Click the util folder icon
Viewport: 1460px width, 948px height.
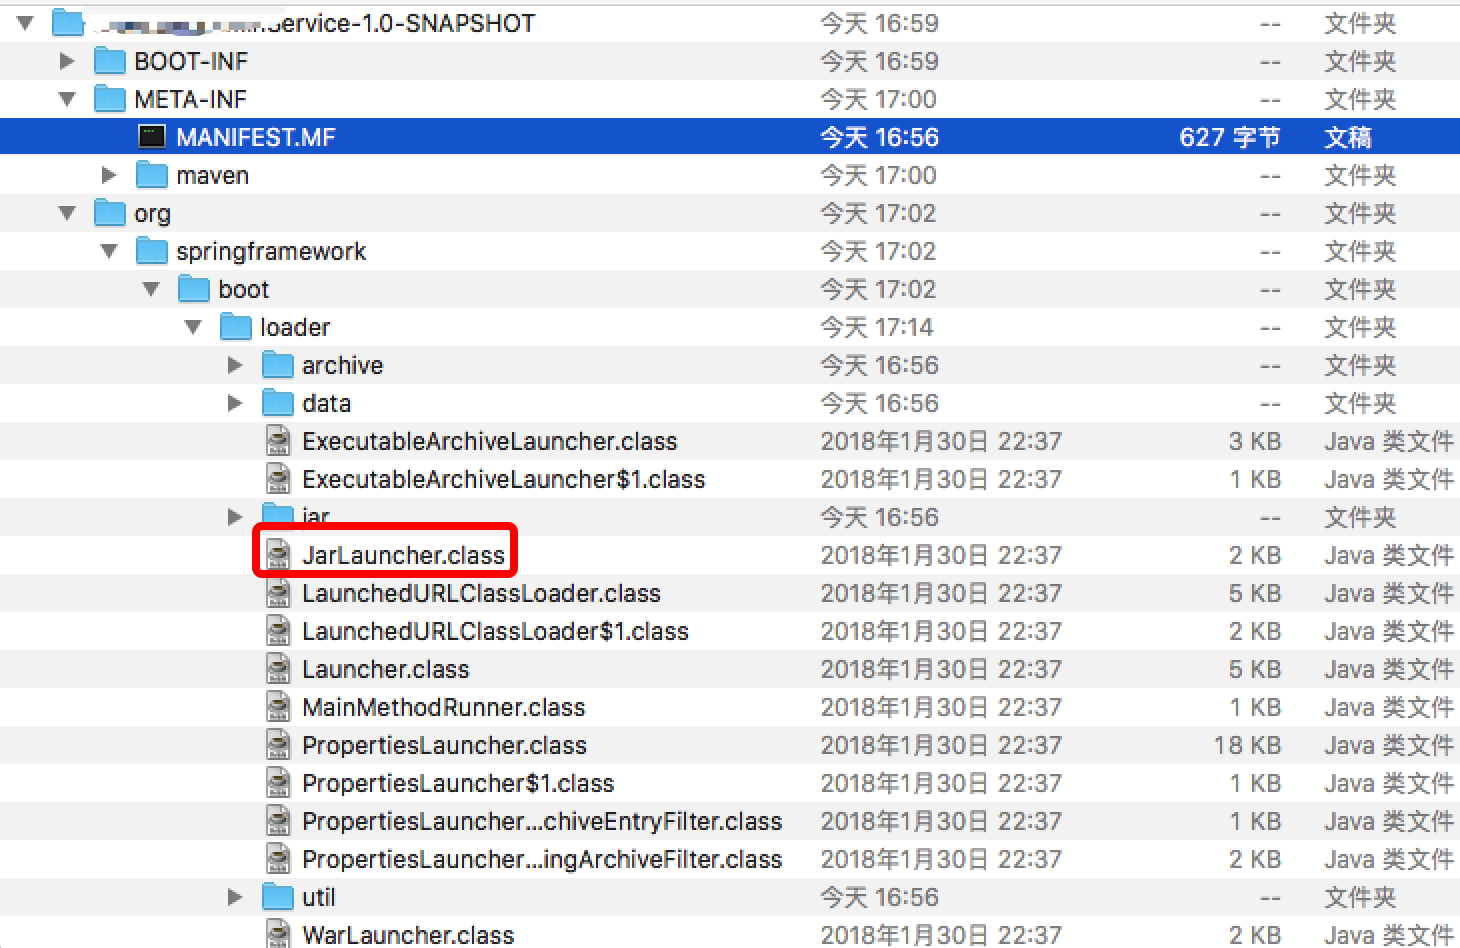(277, 897)
